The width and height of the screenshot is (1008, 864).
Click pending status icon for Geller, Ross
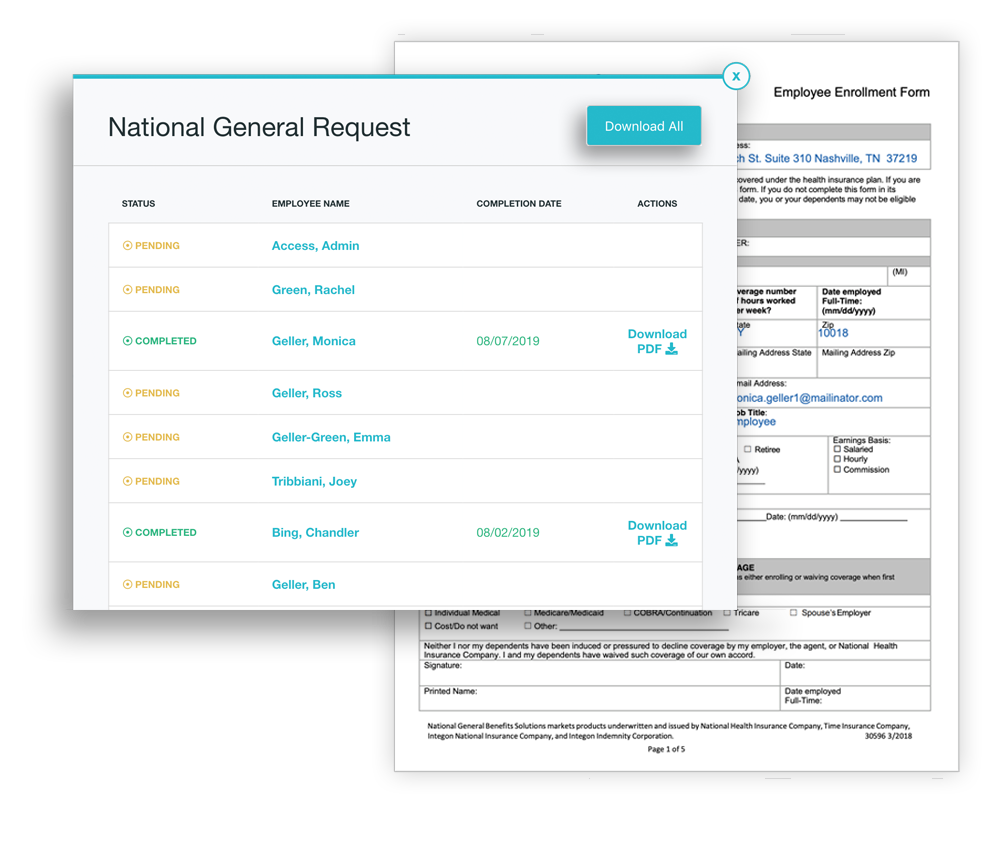pyautogui.click(x=127, y=393)
